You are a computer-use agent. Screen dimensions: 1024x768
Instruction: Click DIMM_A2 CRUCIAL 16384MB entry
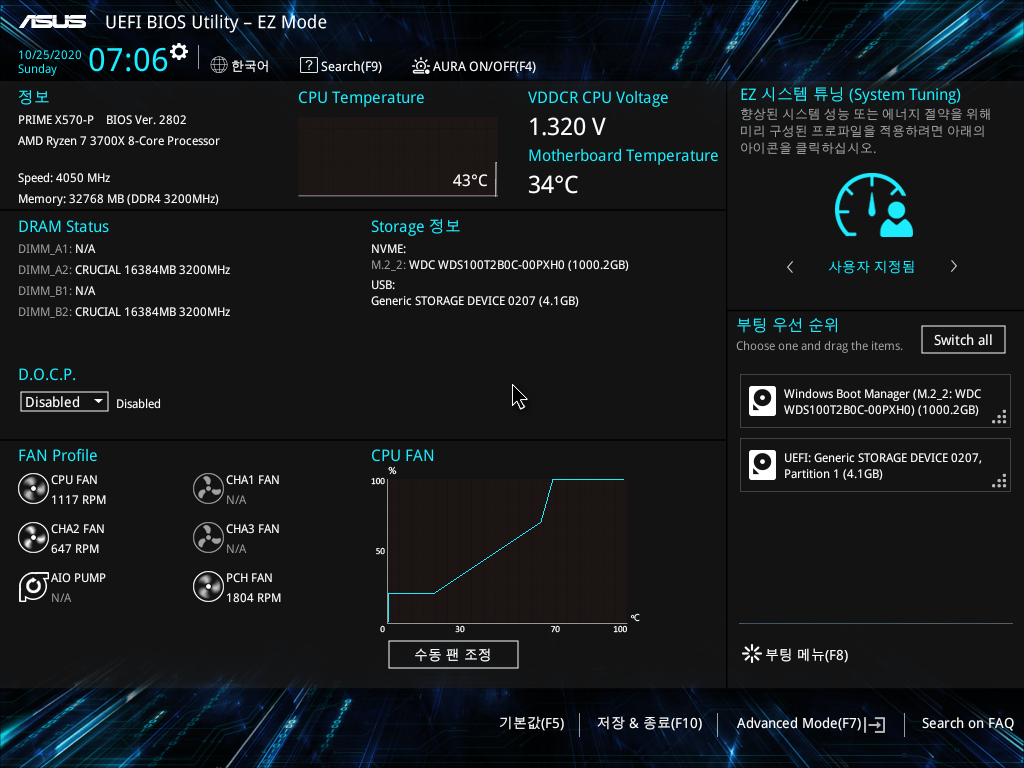[x=124, y=270]
